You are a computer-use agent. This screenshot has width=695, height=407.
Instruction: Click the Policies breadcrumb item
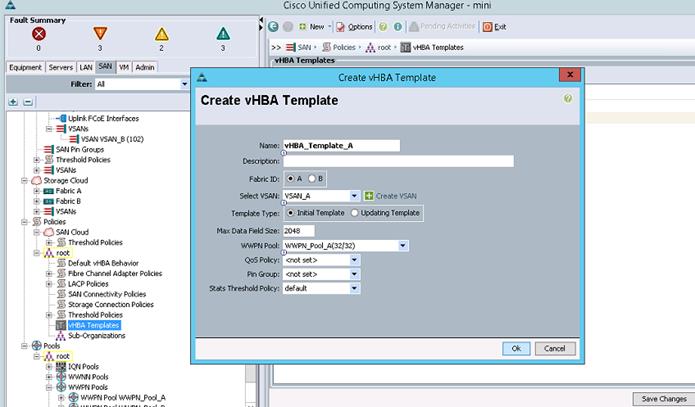[x=339, y=47]
